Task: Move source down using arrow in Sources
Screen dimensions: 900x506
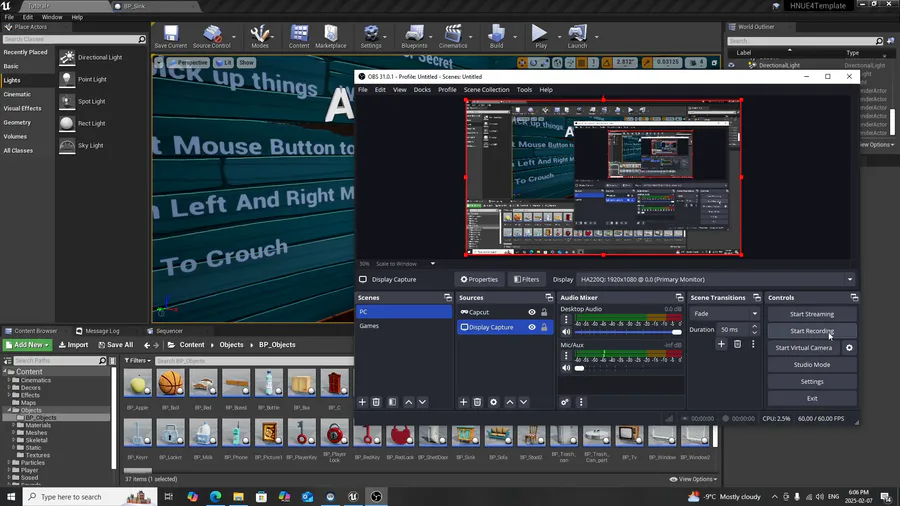Action: 523,402
